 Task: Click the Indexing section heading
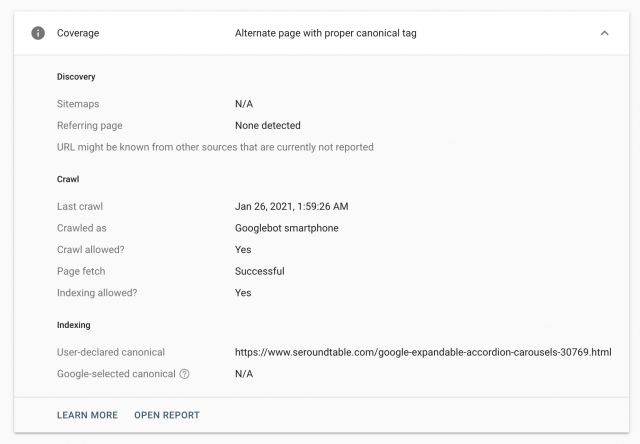[x=75, y=325]
